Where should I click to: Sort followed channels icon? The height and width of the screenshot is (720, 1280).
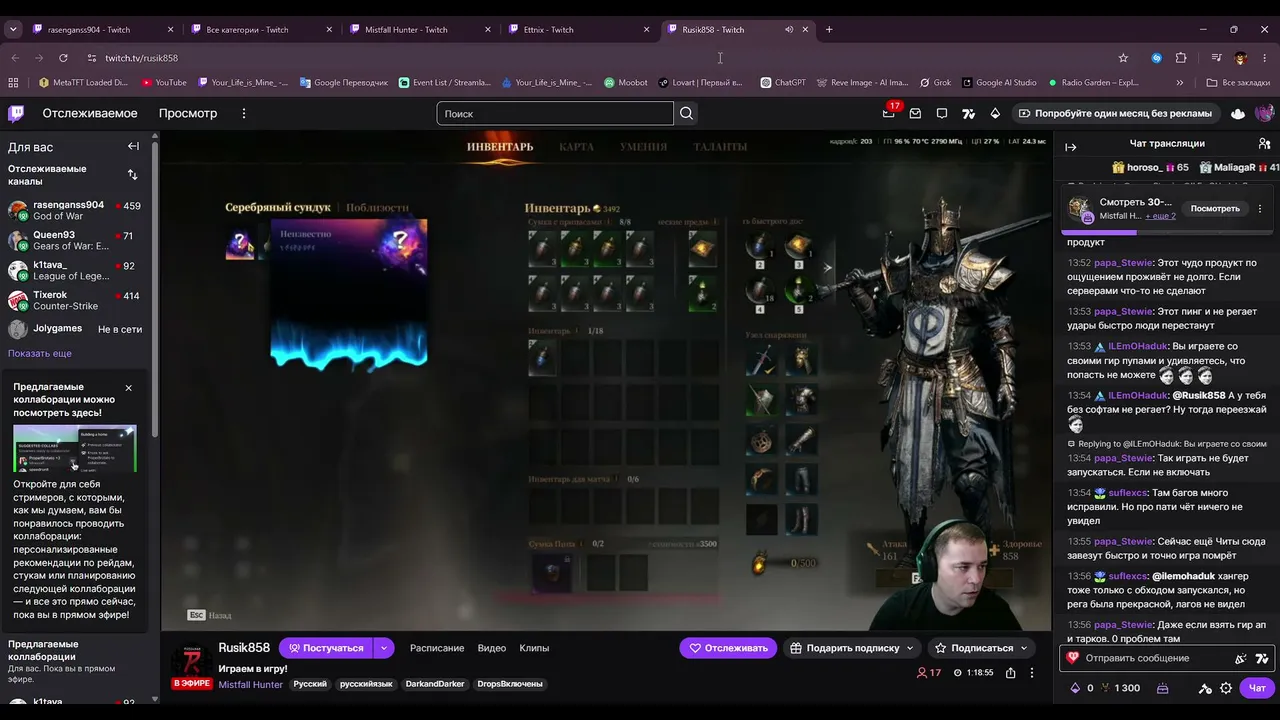pyautogui.click(x=132, y=175)
